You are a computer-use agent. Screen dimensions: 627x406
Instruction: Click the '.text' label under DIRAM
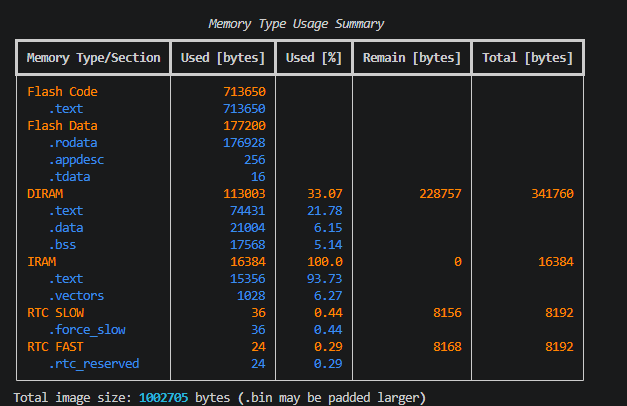(x=66, y=211)
